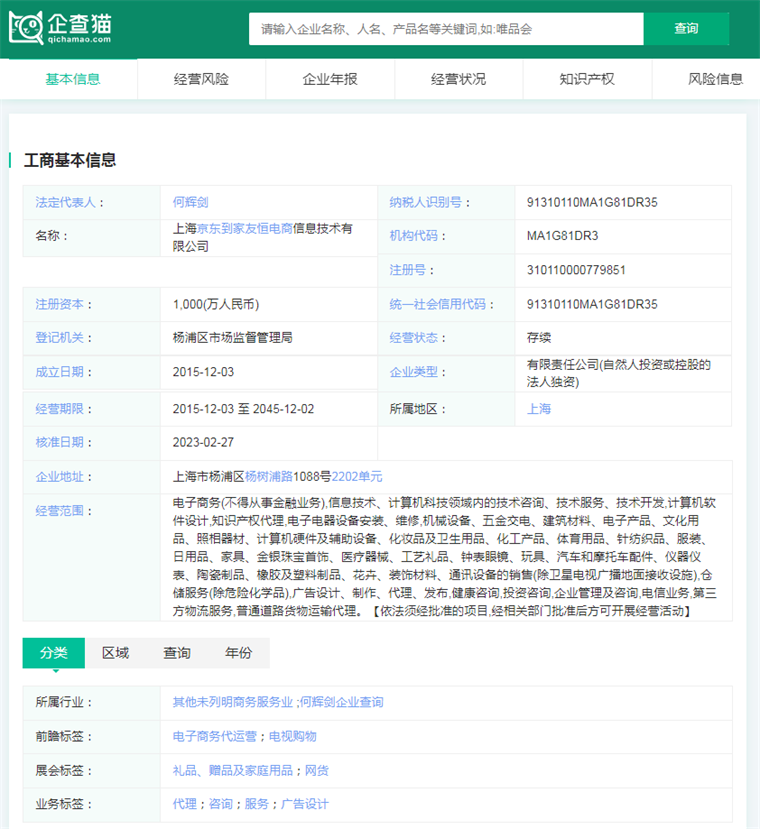The height and width of the screenshot is (829, 760).
Task: Click the 杨浦区市场监督管理局 value
Action: pos(233,338)
